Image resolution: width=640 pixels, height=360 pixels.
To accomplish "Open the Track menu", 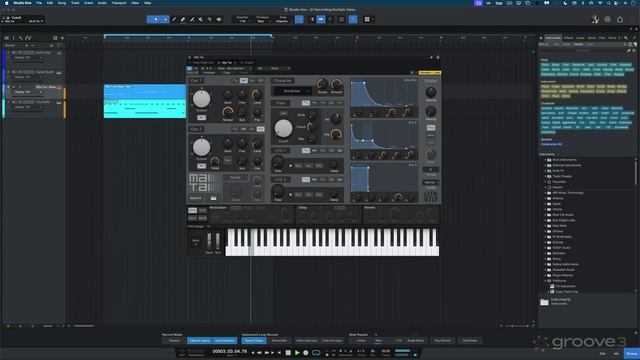I will pyautogui.click(x=75, y=3).
